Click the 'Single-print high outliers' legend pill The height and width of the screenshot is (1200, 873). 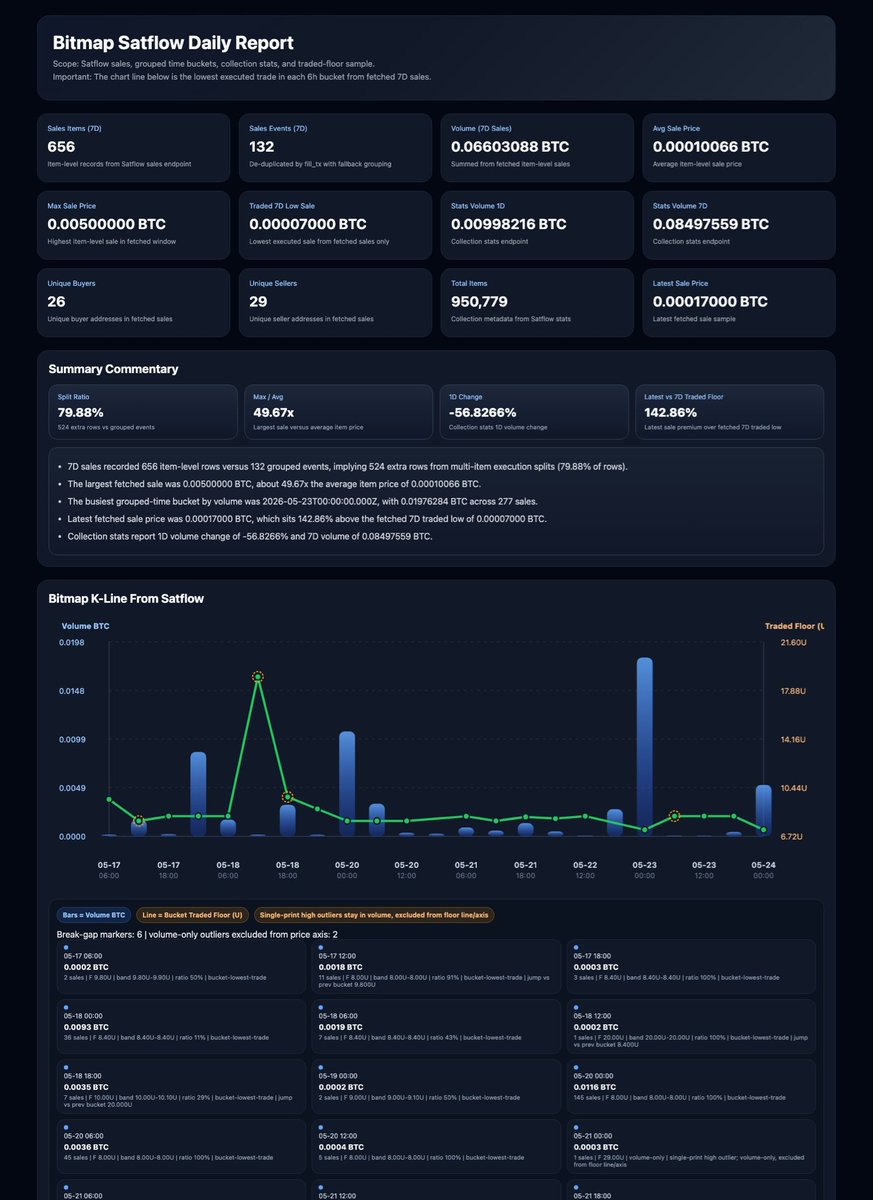pyautogui.click(x=373, y=915)
